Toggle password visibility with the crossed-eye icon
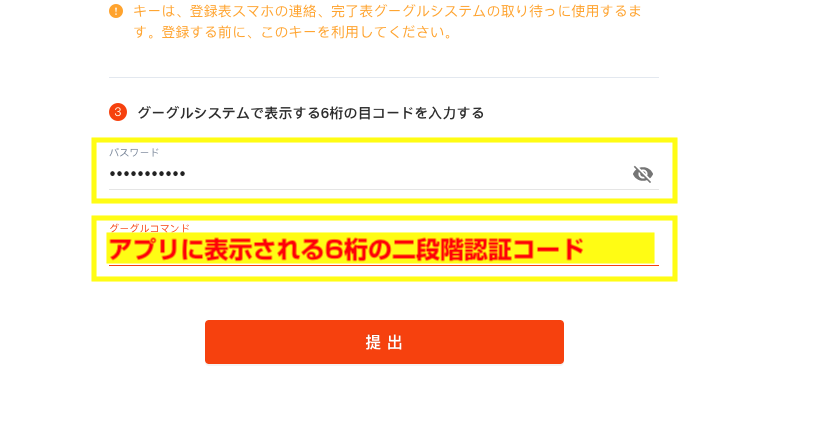815x439 pixels. (643, 174)
